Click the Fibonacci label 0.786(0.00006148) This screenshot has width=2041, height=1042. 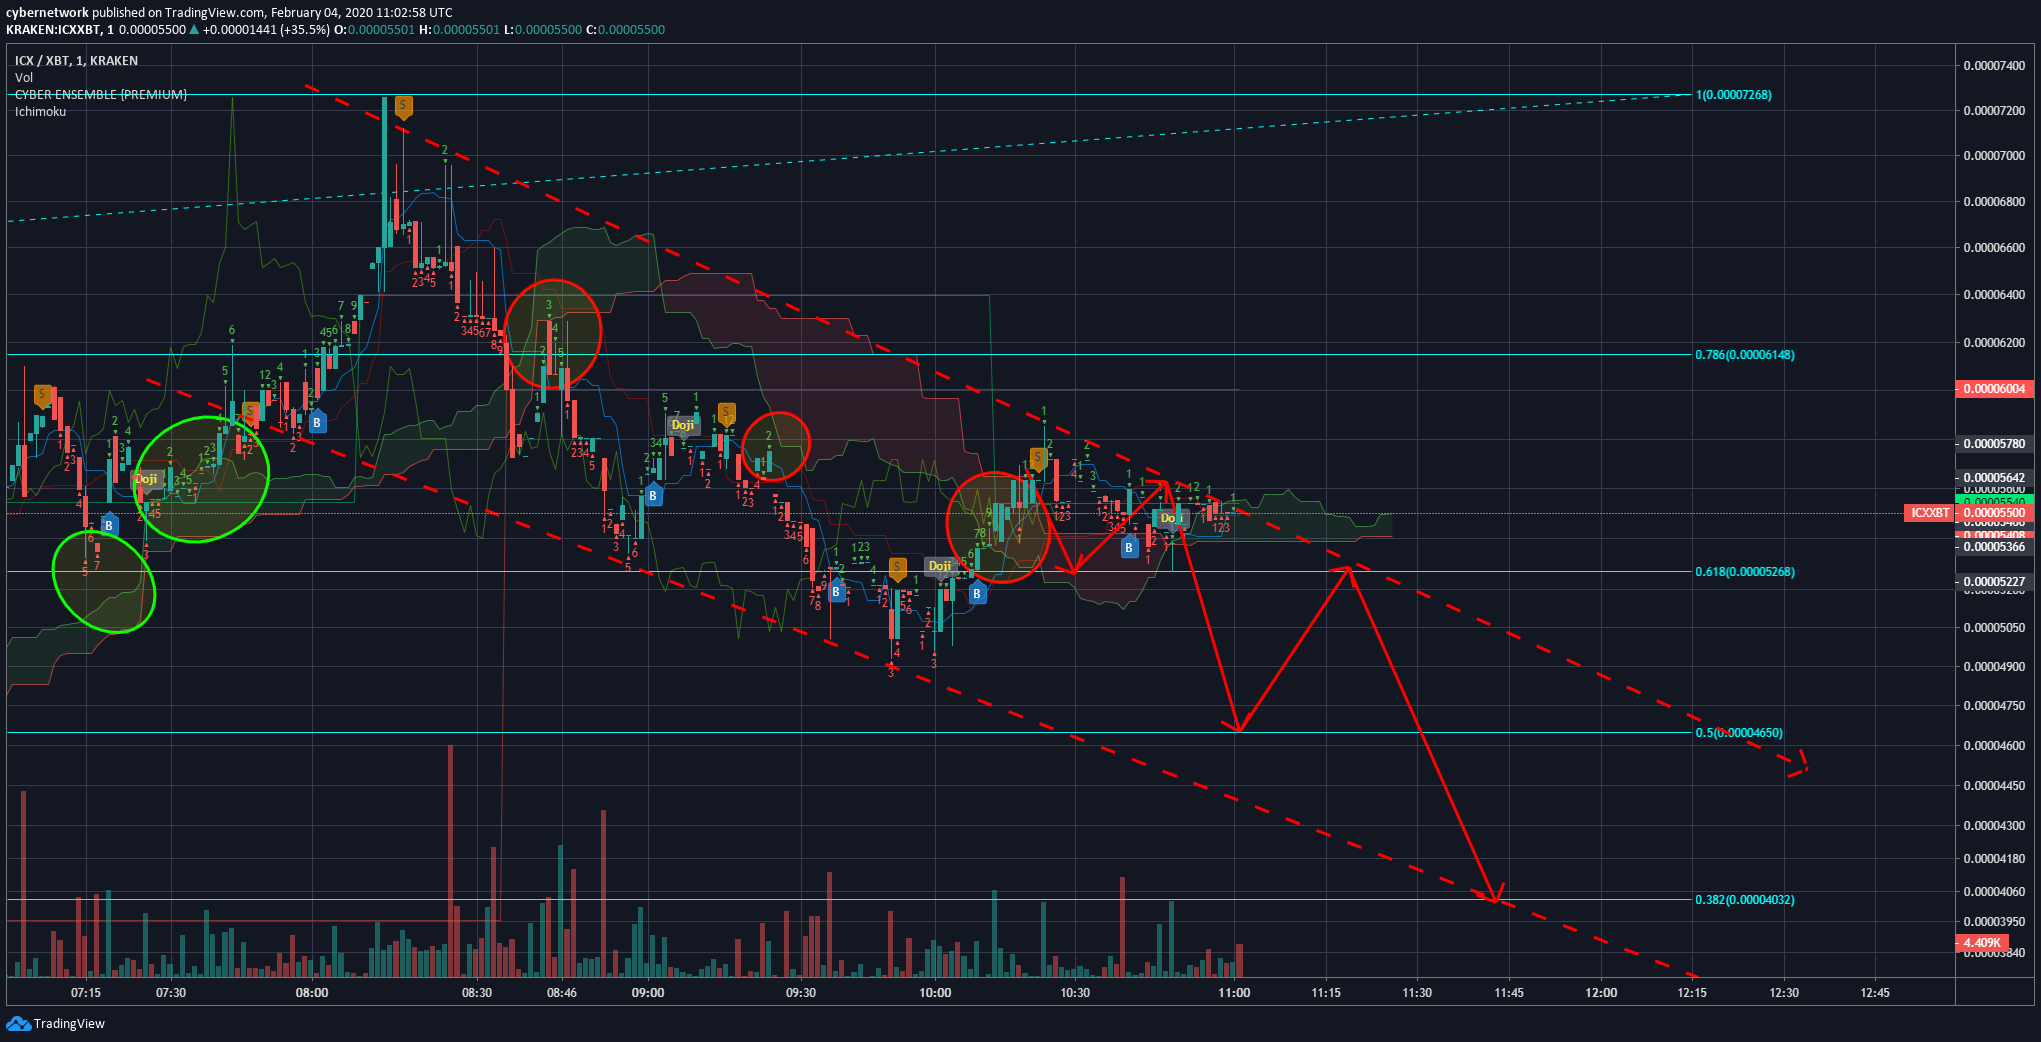pyautogui.click(x=1744, y=355)
